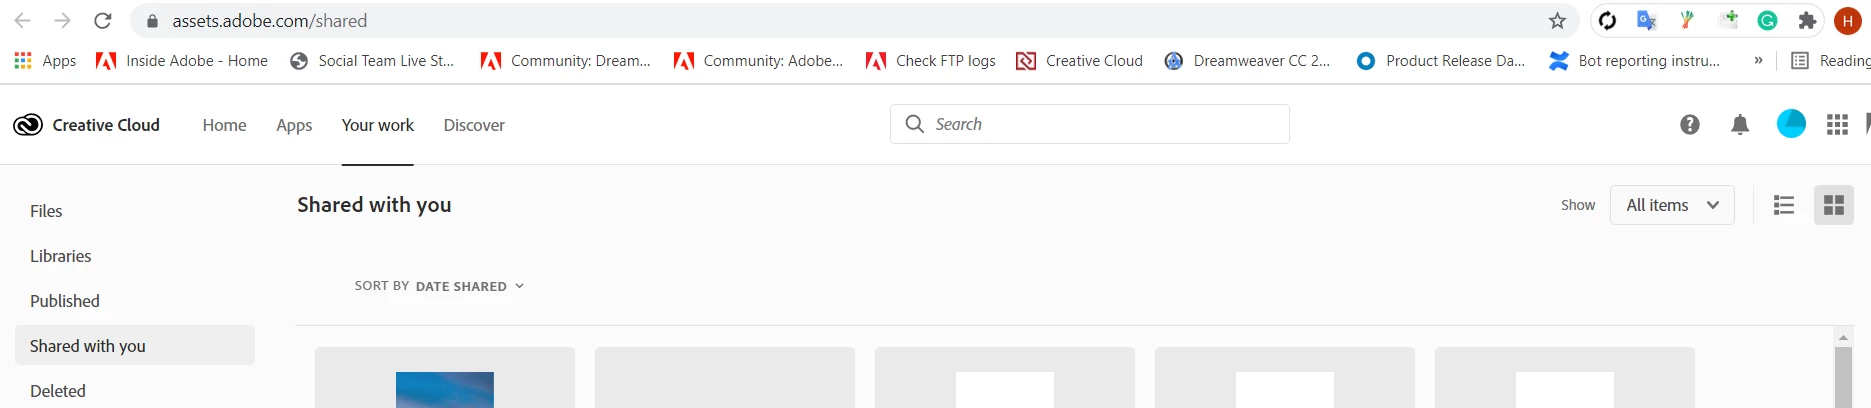The height and width of the screenshot is (408, 1871).
Task: Click the browser forward arrow
Action: [x=62, y=21]
